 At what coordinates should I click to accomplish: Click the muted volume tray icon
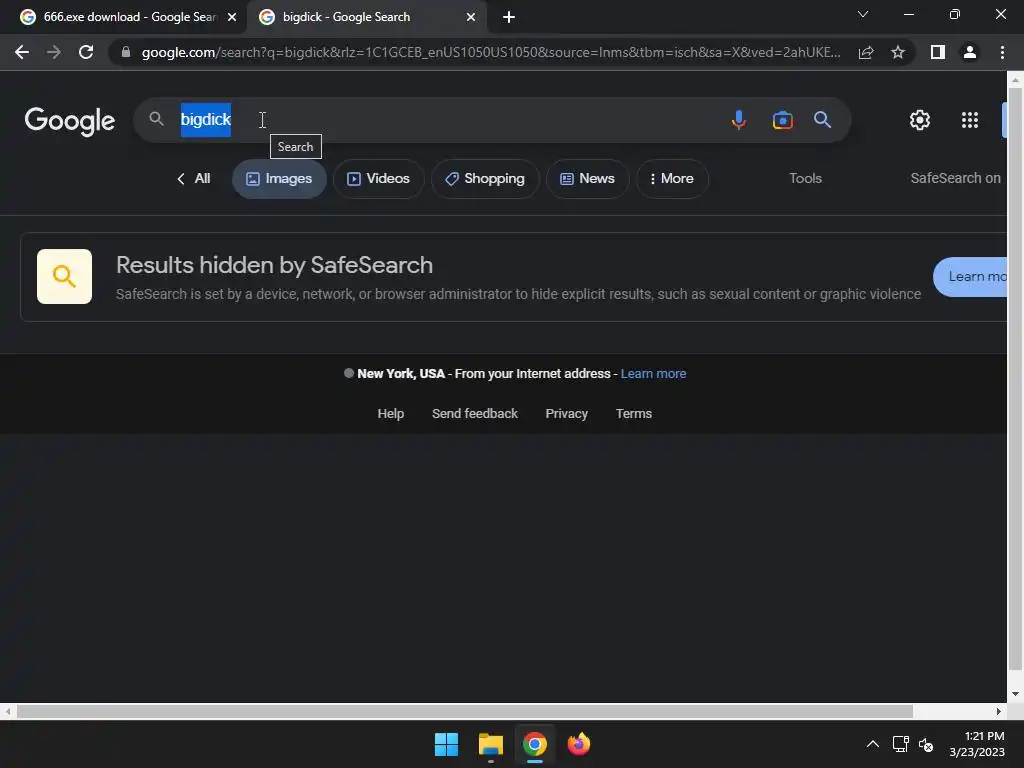click(926, 744)
